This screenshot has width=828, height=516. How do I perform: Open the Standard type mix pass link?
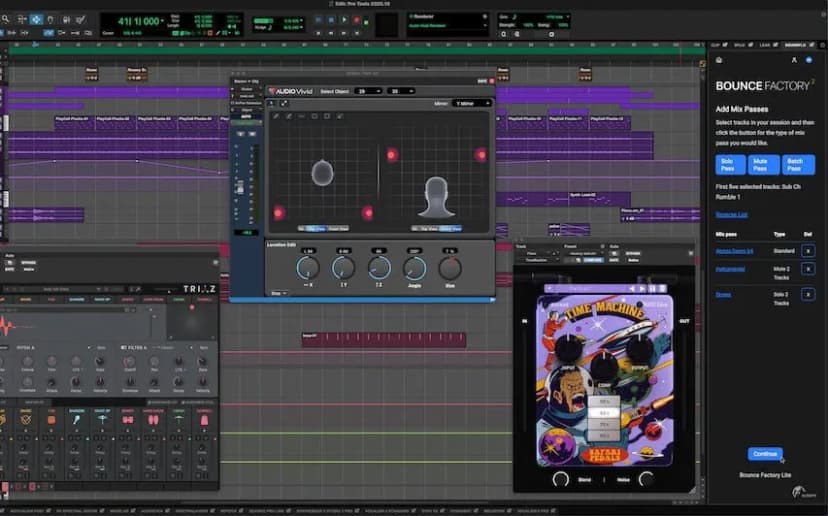[734, 251]
